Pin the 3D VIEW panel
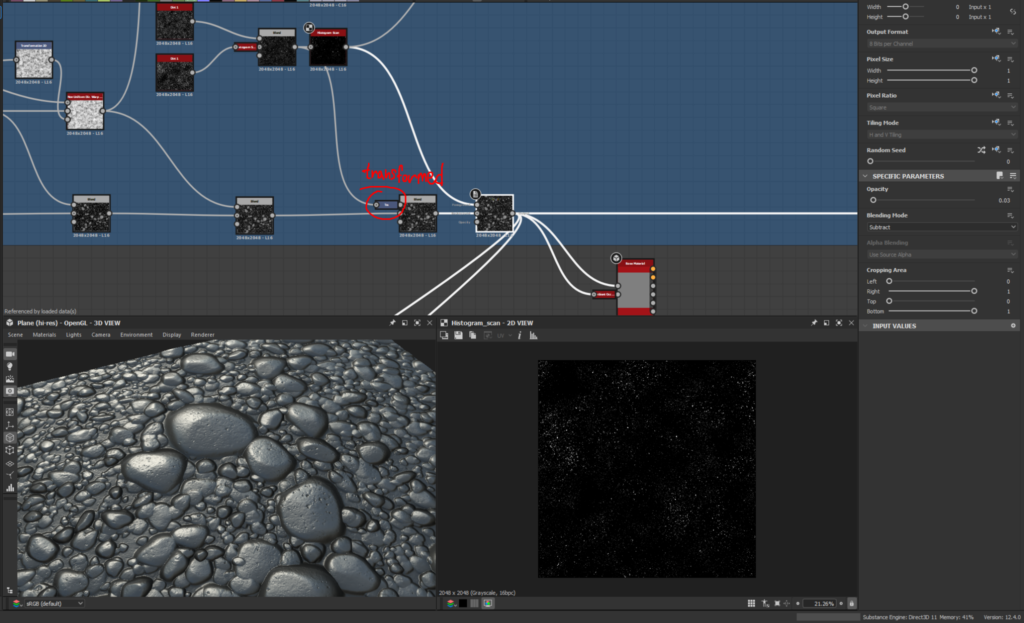1024x623 pixels. tap(392, 323)
